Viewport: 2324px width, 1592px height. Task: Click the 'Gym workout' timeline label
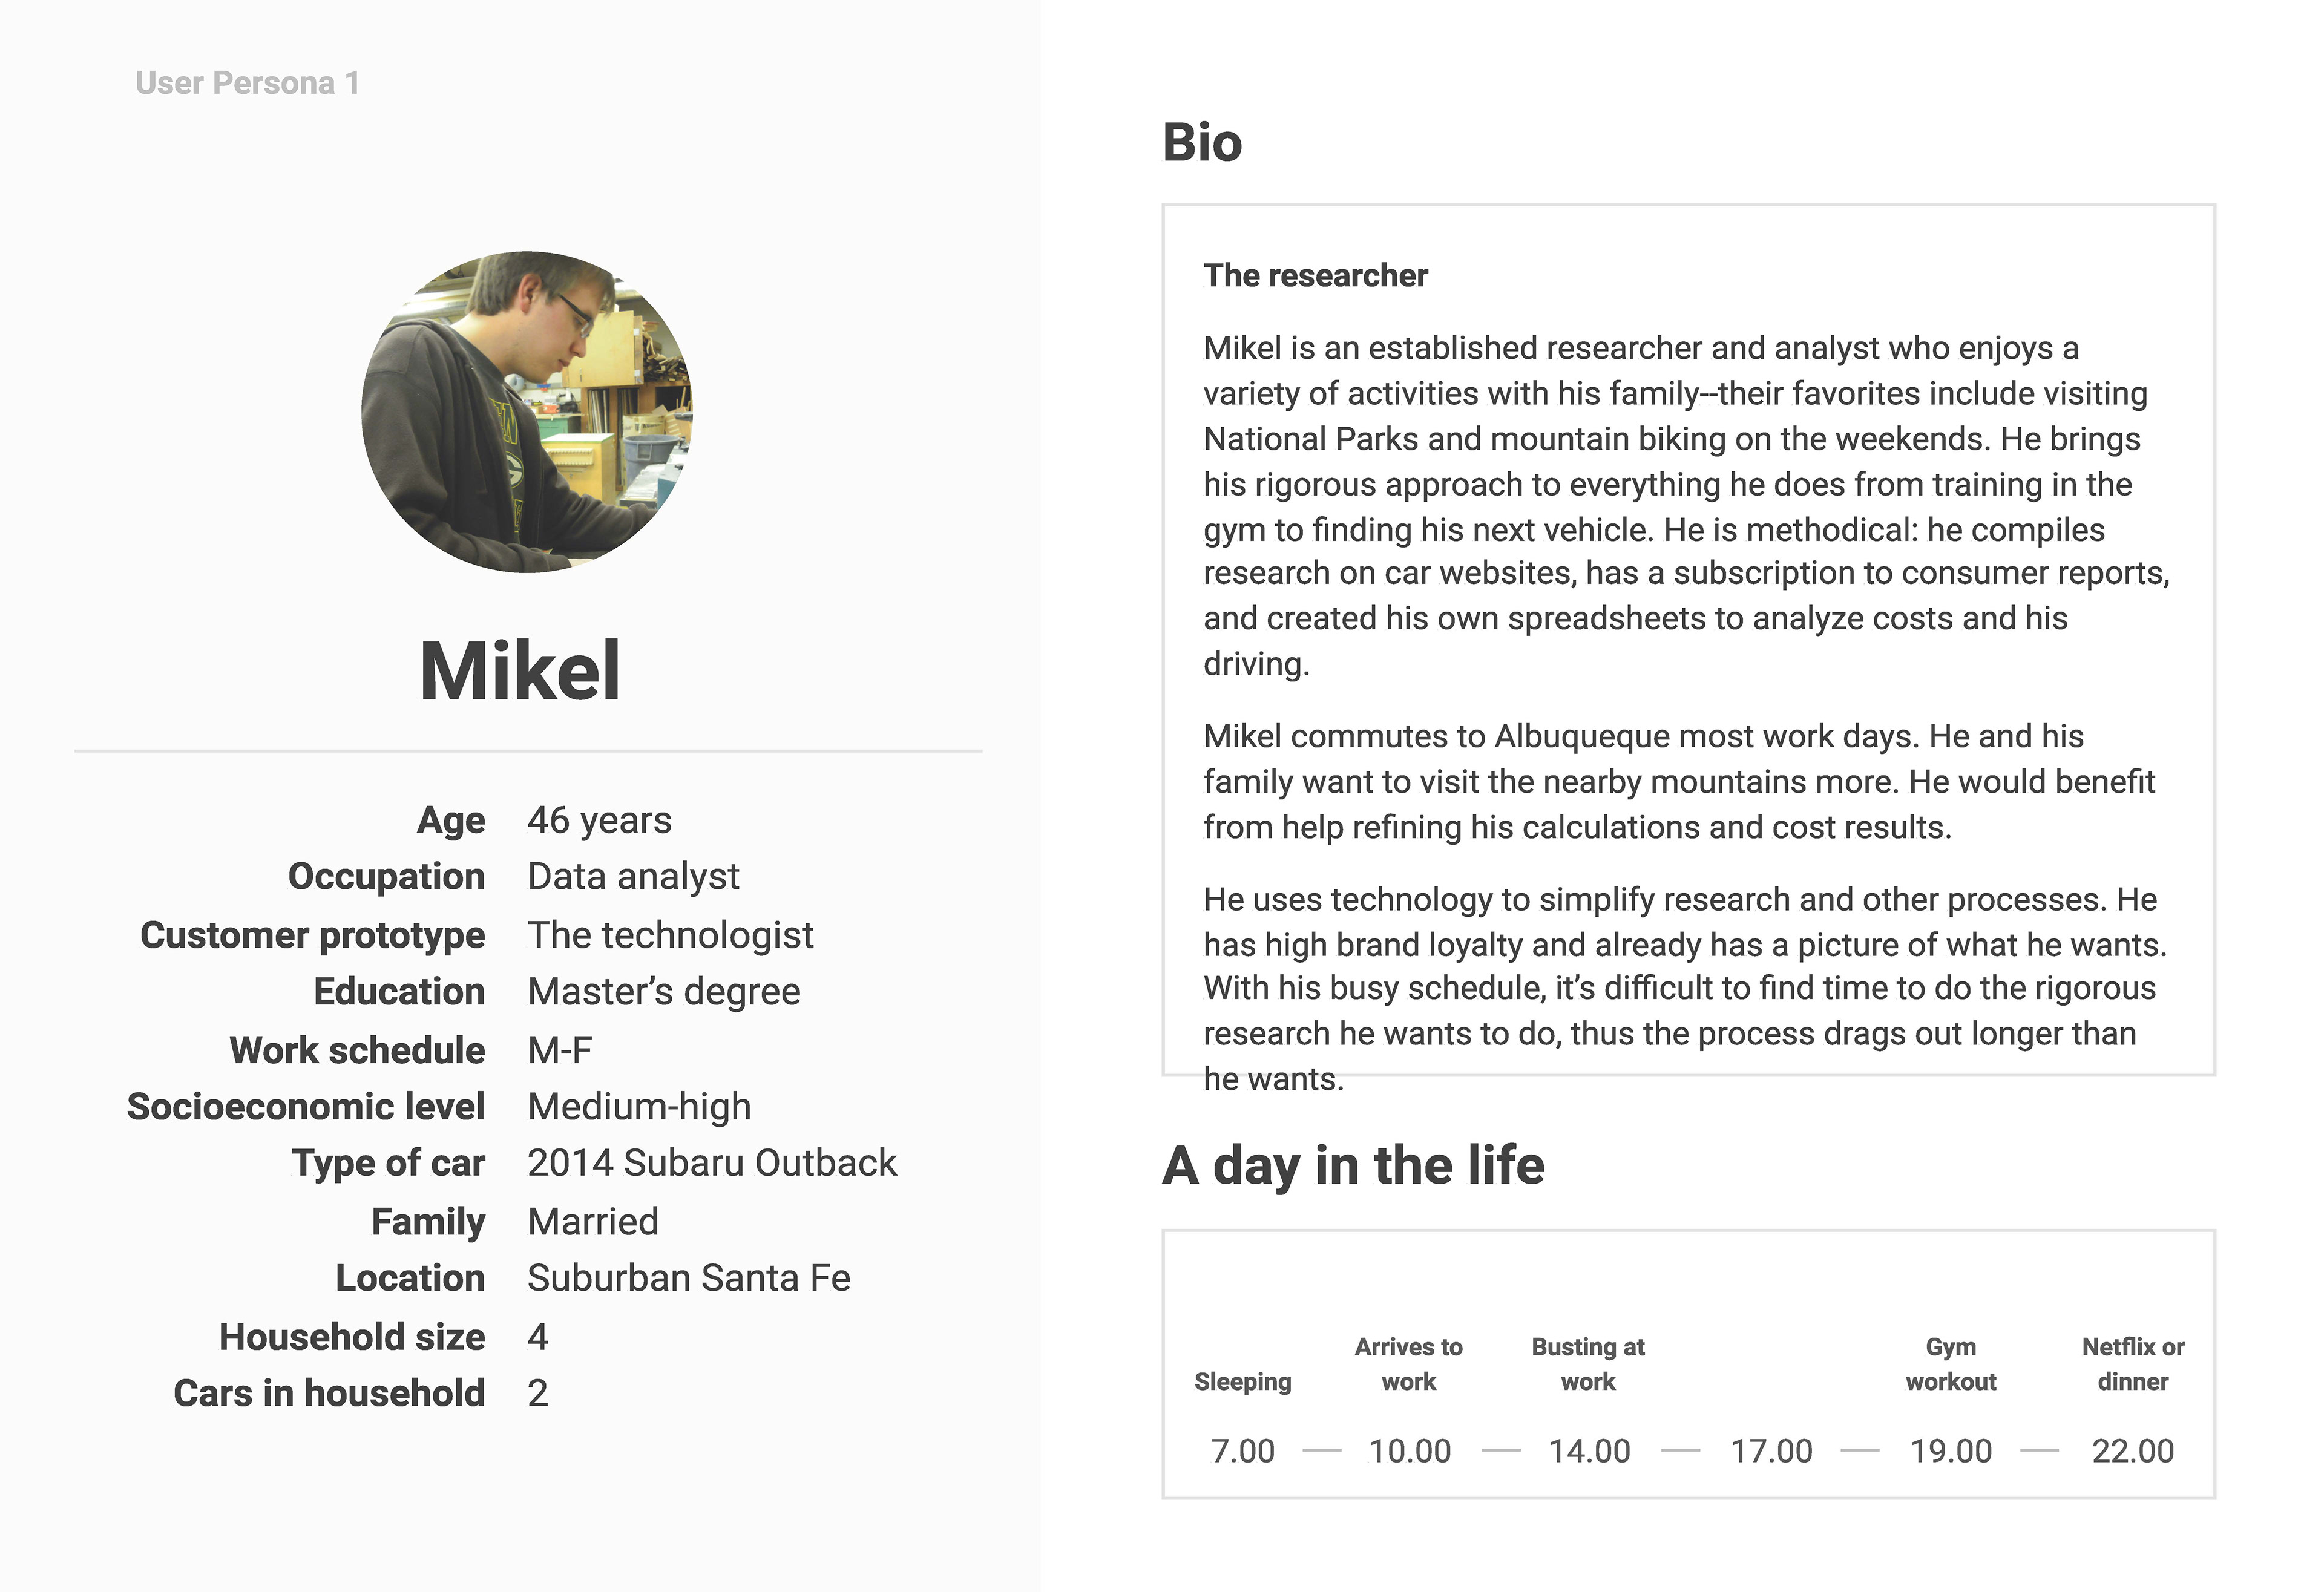click(x=1951, y=1364)
